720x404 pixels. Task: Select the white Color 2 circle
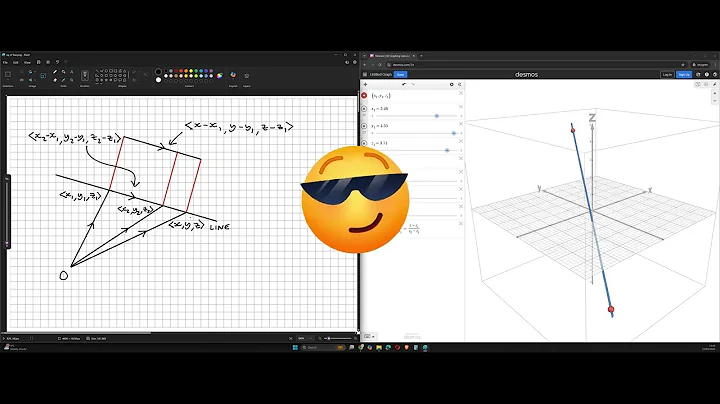158,80
